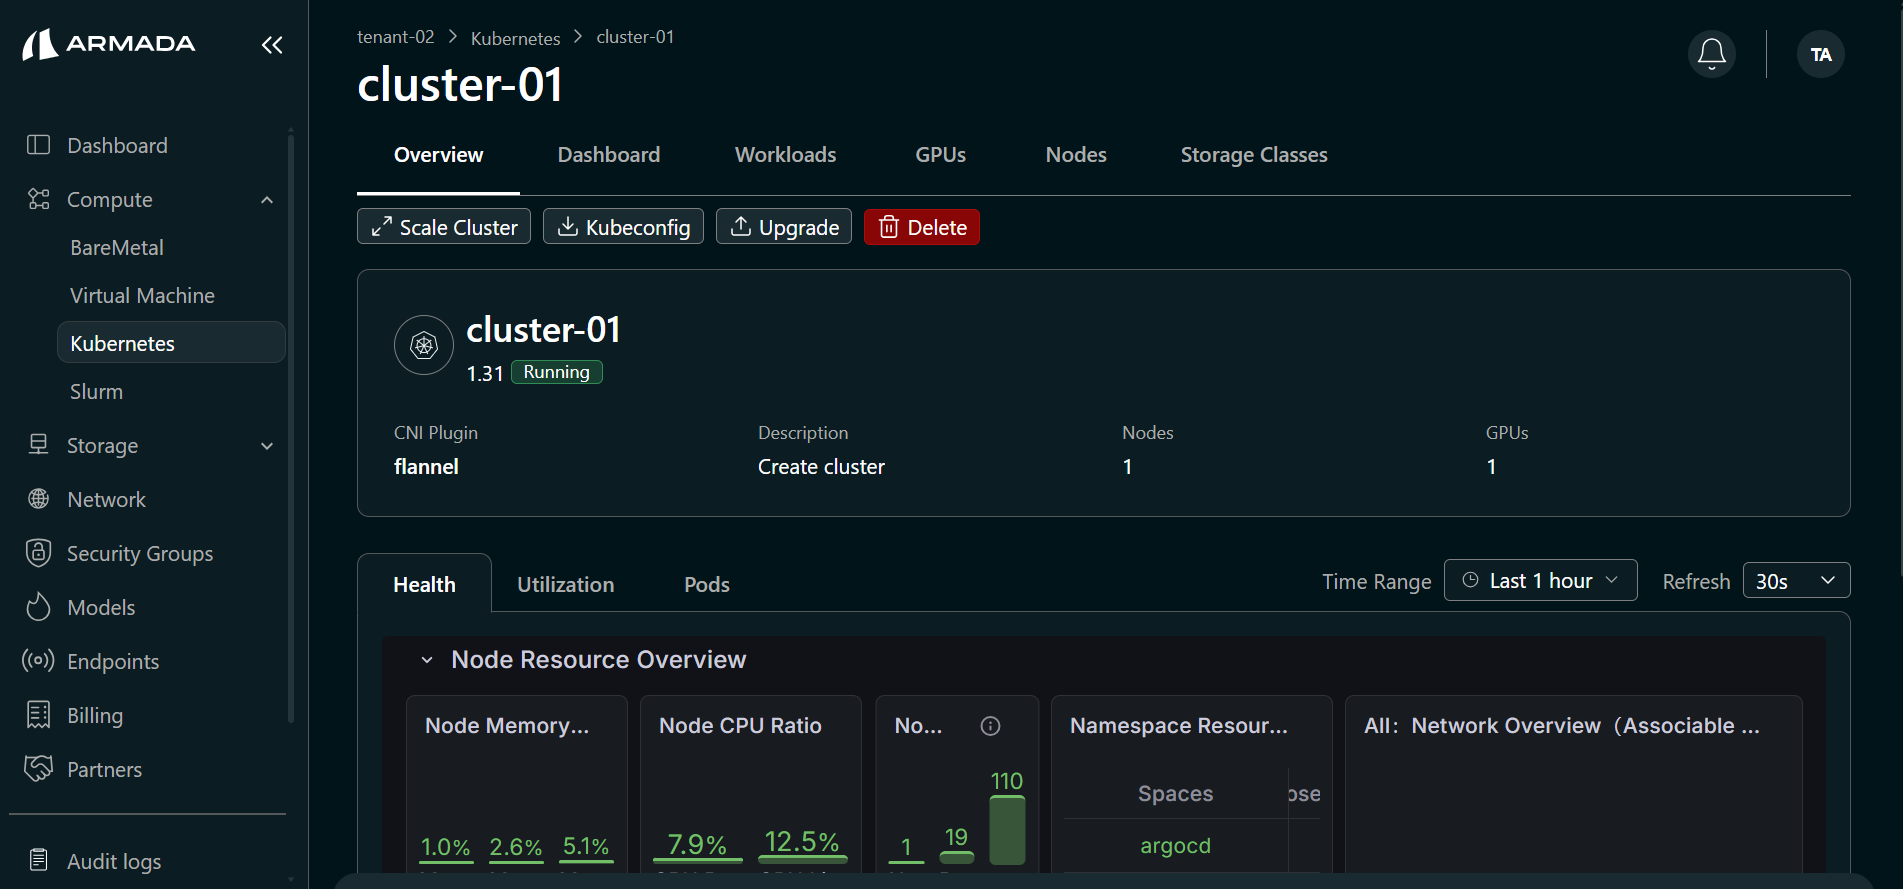The height and width of the screenshot is (889, 1903).
Task: Open Models page
Action: tap(101, 607)
